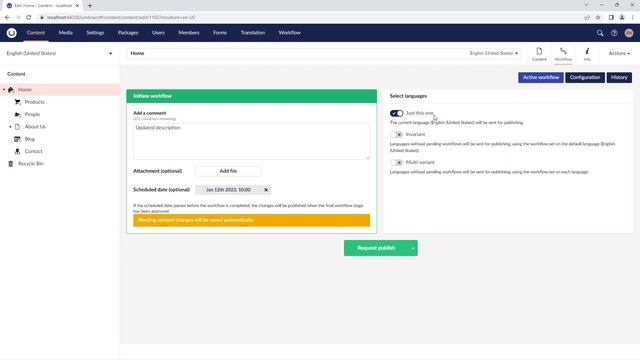The width and height of the screenshot is (640, 360).
Task: Reload the page with the browser refresh icon
Action: tap(29, 18)
